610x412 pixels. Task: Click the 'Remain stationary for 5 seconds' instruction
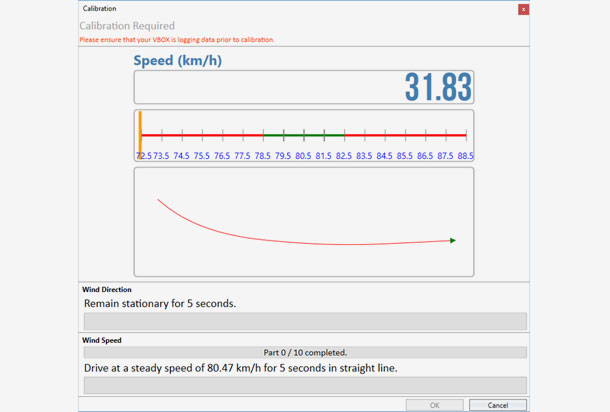(x=160, y=303)
